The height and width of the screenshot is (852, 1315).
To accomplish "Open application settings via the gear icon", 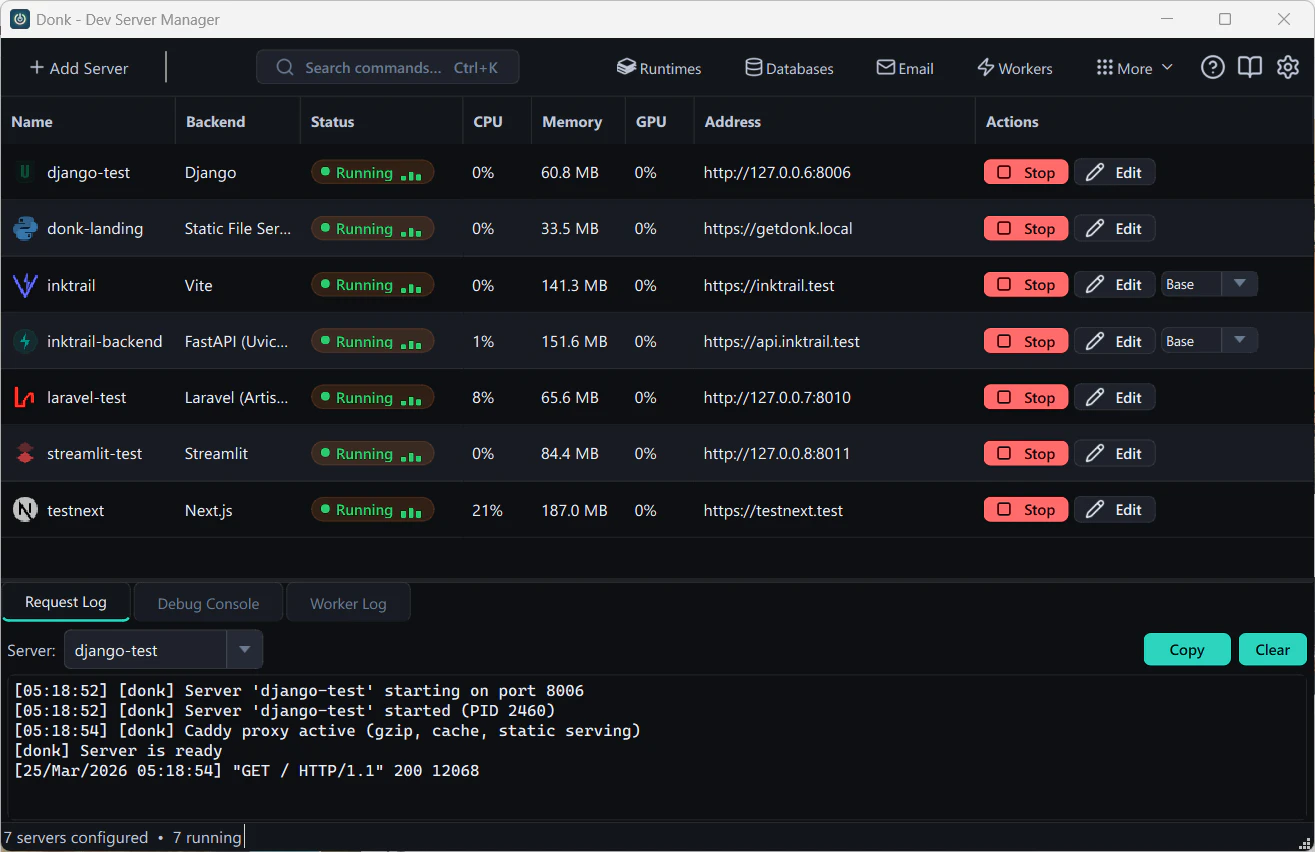I will (1288, 67).
